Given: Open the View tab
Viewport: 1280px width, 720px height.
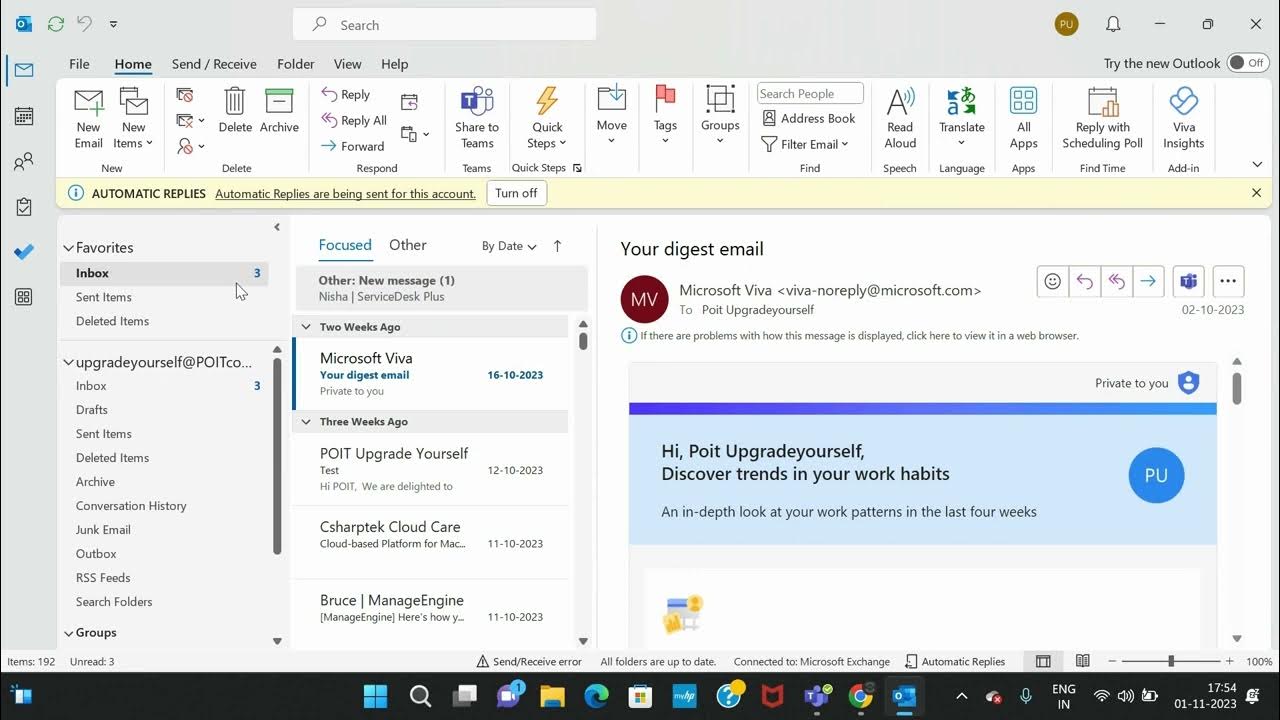Looking at the screenshot, I should [x=347, y=64].
